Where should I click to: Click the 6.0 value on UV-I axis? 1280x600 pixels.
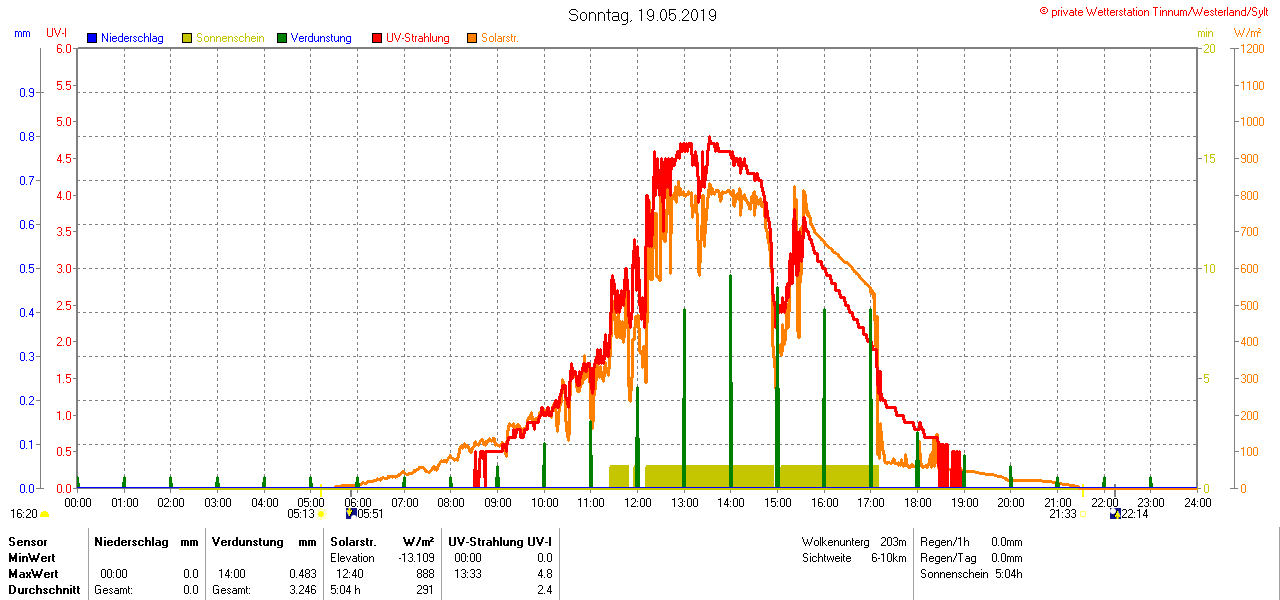pos(64,48)
